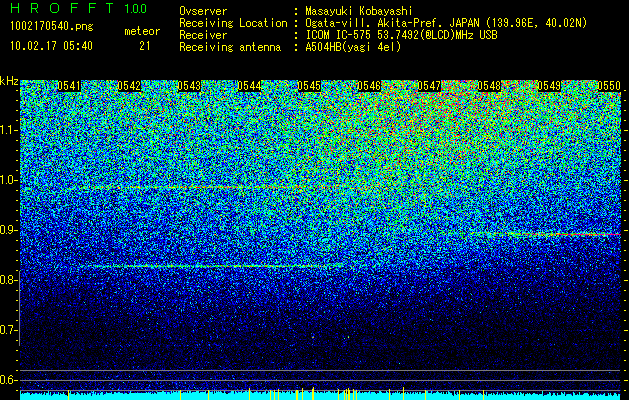Click the 'meteor' label
The width and height of the screenshot is (629, 400).
pos(142,31)
